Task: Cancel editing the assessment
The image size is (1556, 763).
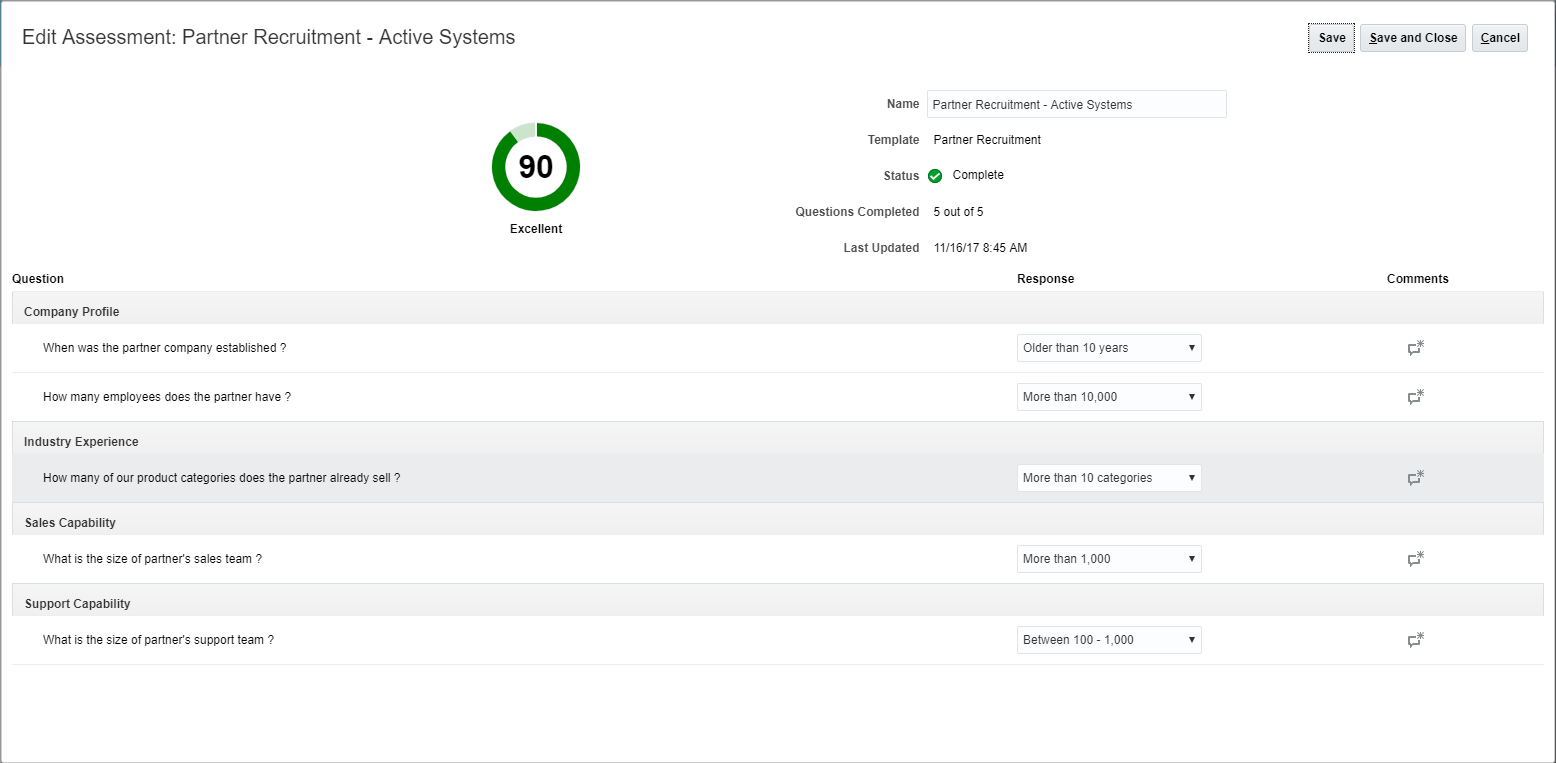Action: [1499, 38]
